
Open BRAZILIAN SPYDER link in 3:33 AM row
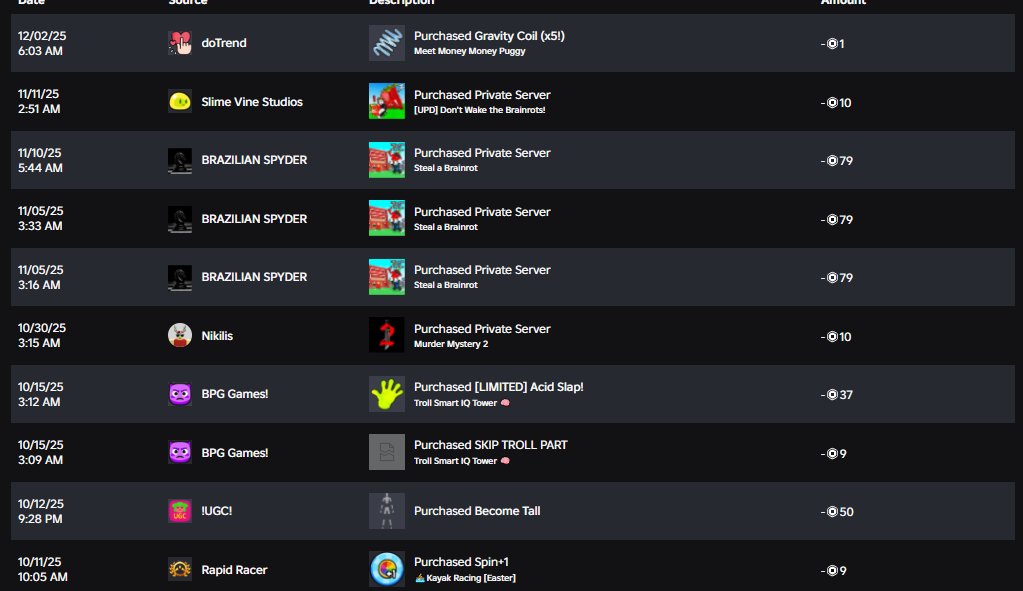click(254, 219)
